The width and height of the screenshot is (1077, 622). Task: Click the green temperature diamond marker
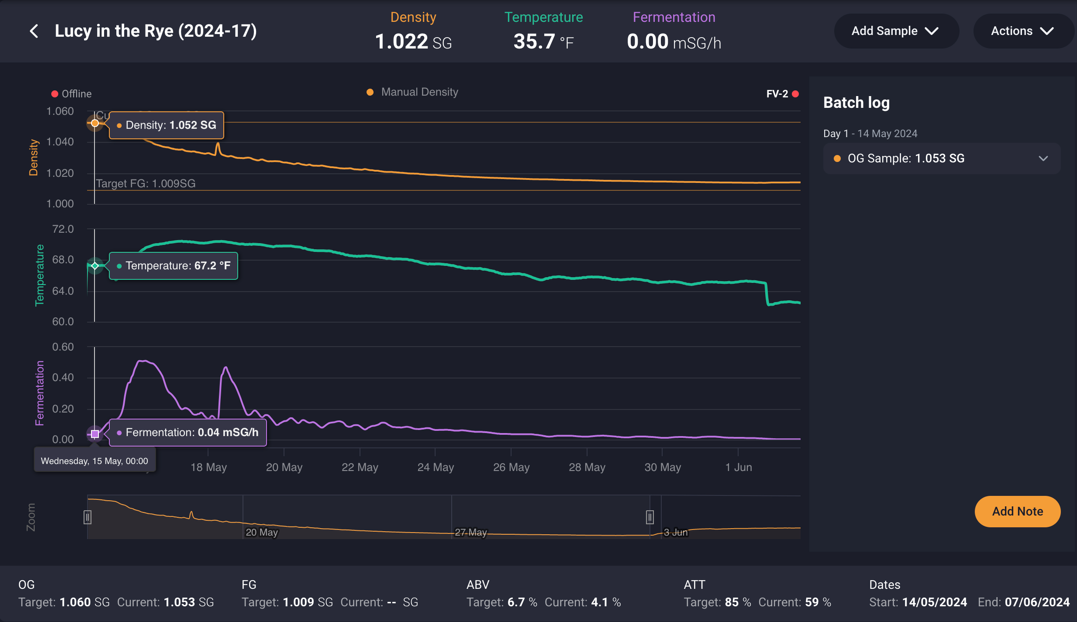pos(95,266)
